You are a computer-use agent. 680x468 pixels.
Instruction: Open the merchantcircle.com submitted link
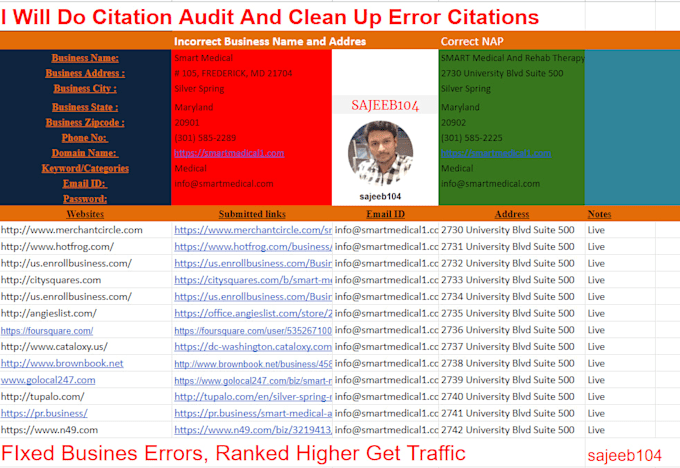pos(253,230)
